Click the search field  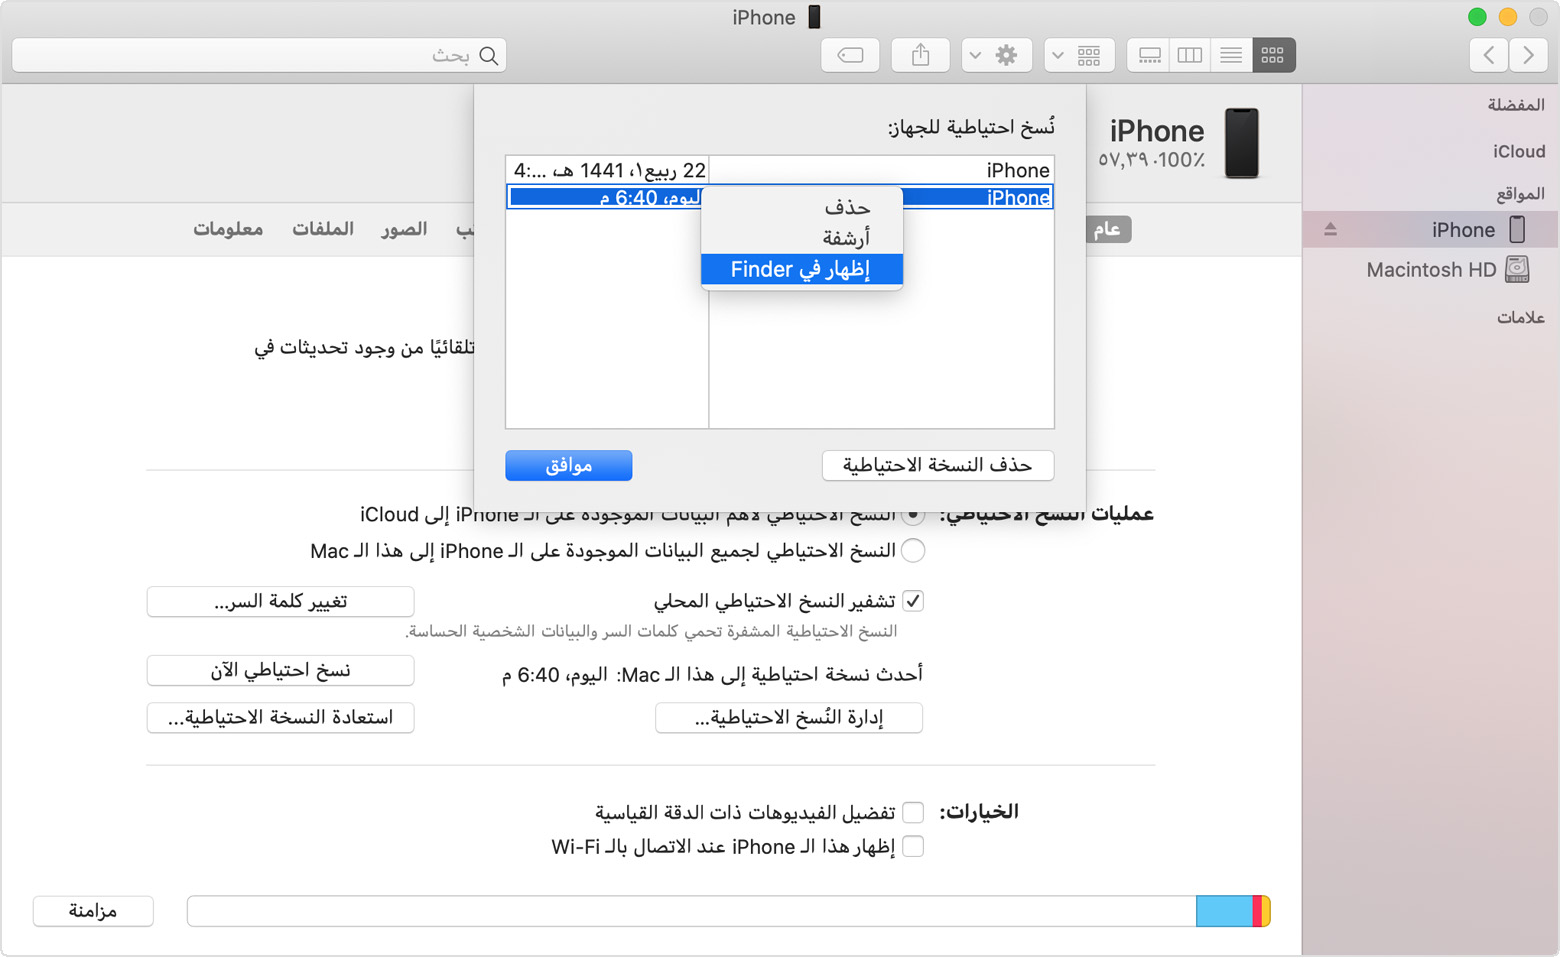click(260, 56)
